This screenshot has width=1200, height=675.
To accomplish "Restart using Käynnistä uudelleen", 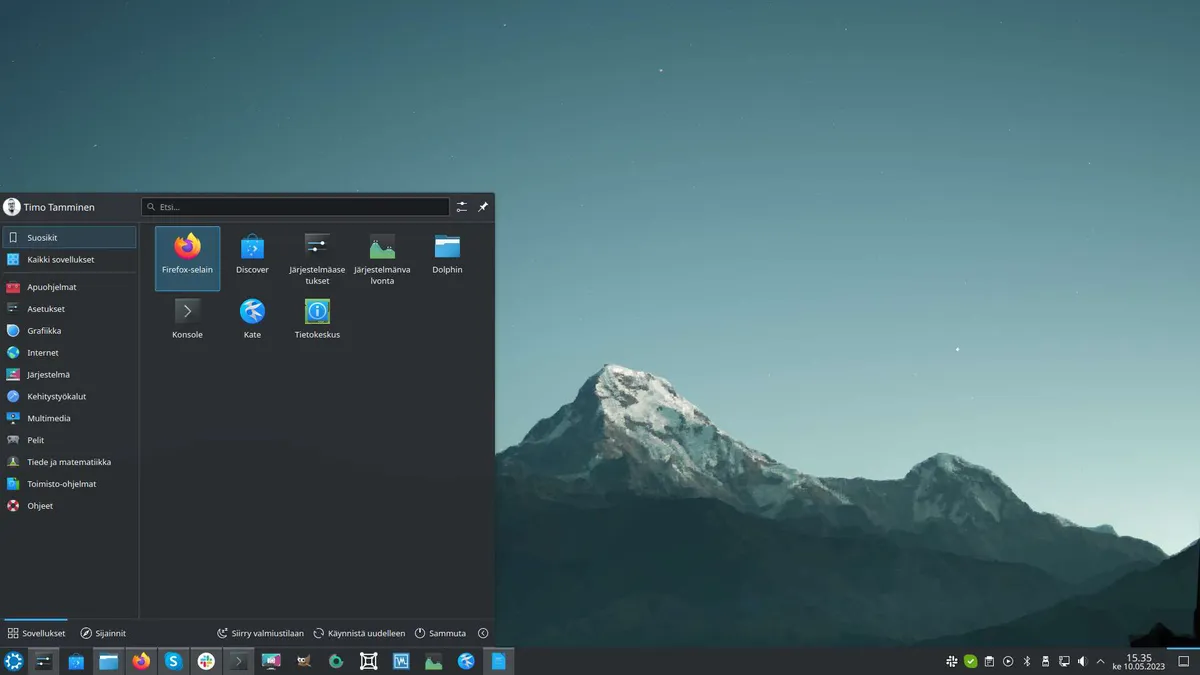I will 360,632.
